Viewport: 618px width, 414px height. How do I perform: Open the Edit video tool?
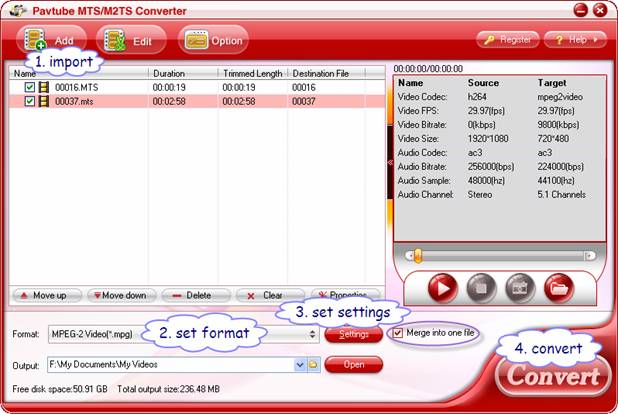(131, 40)
